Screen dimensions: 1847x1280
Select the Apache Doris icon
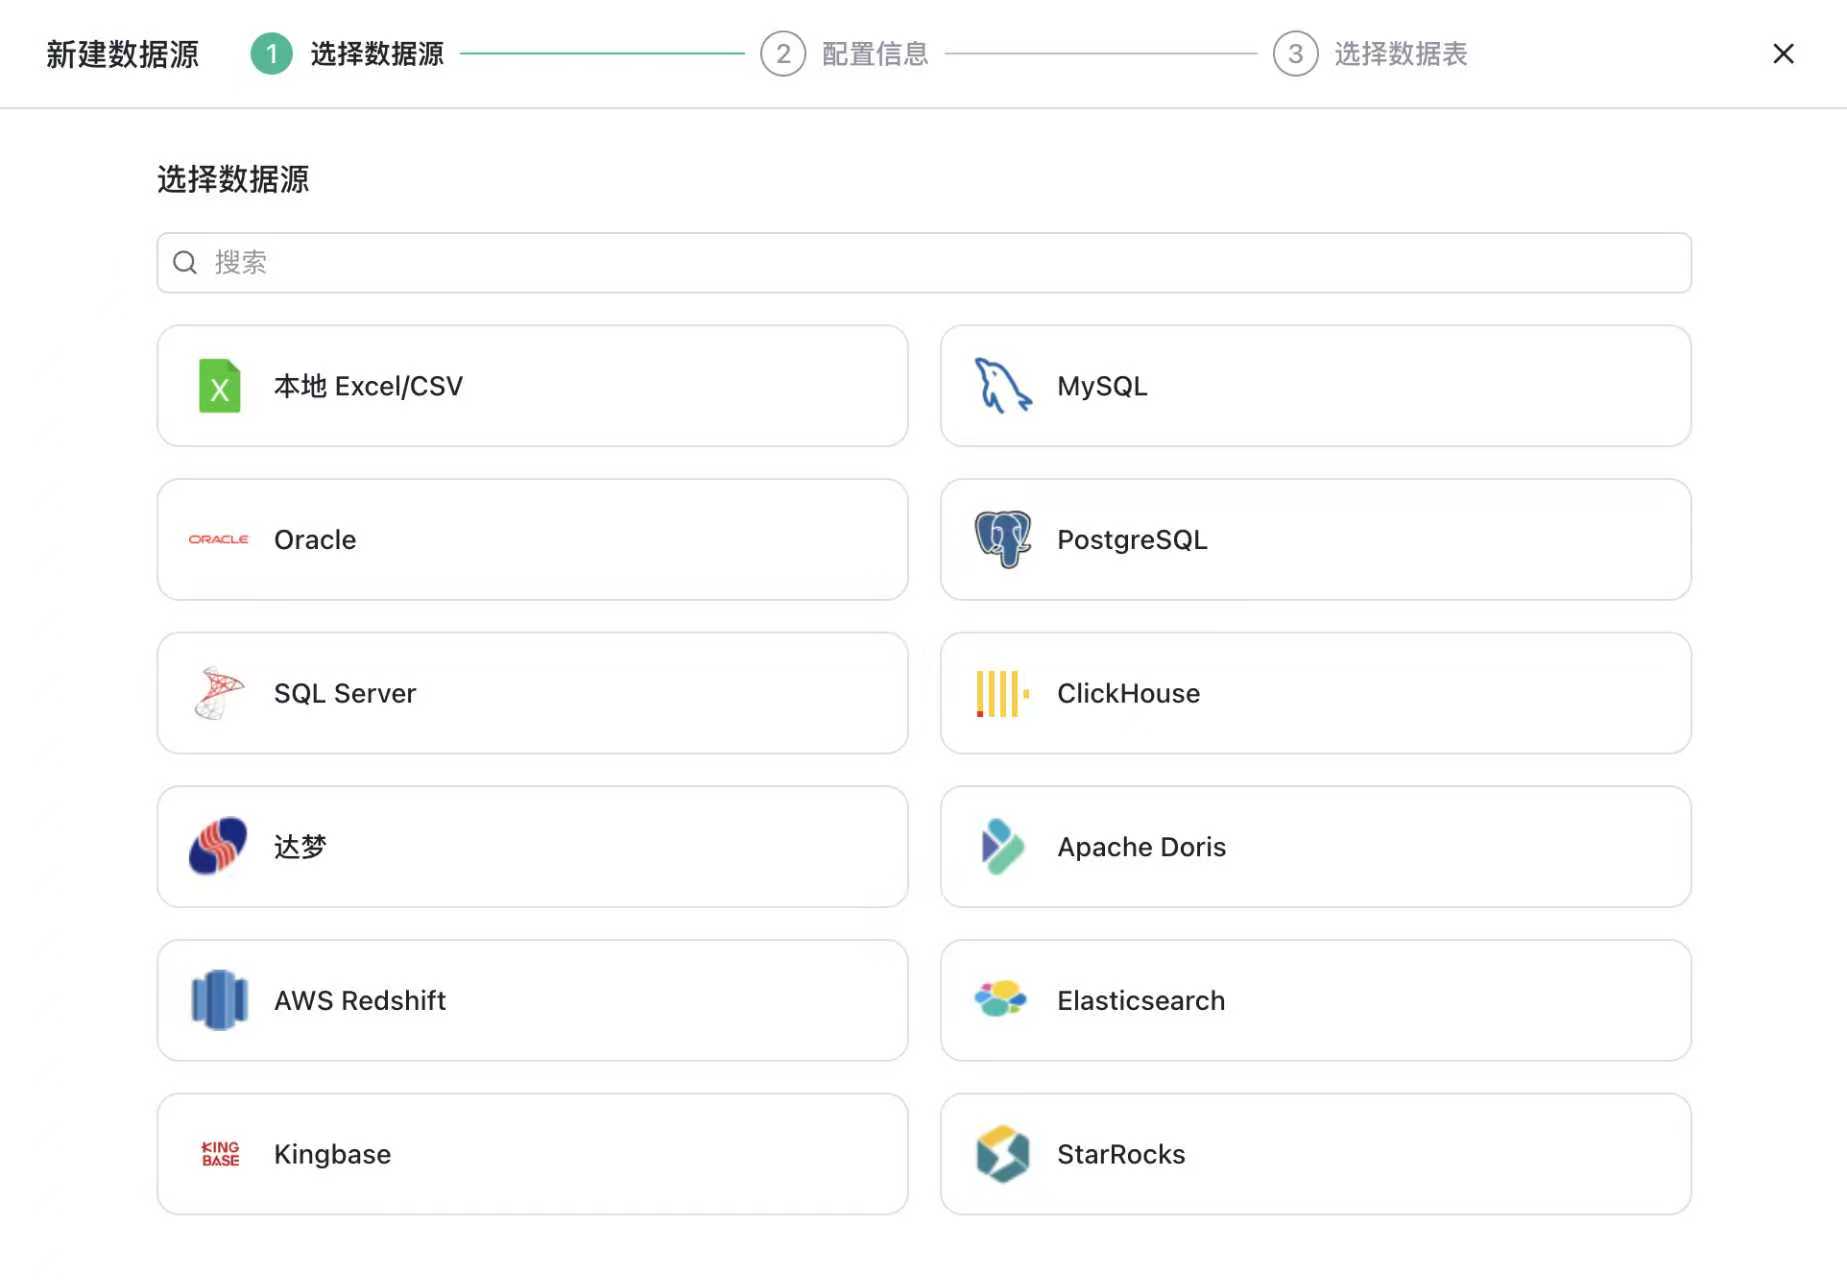pos(1000,846)
